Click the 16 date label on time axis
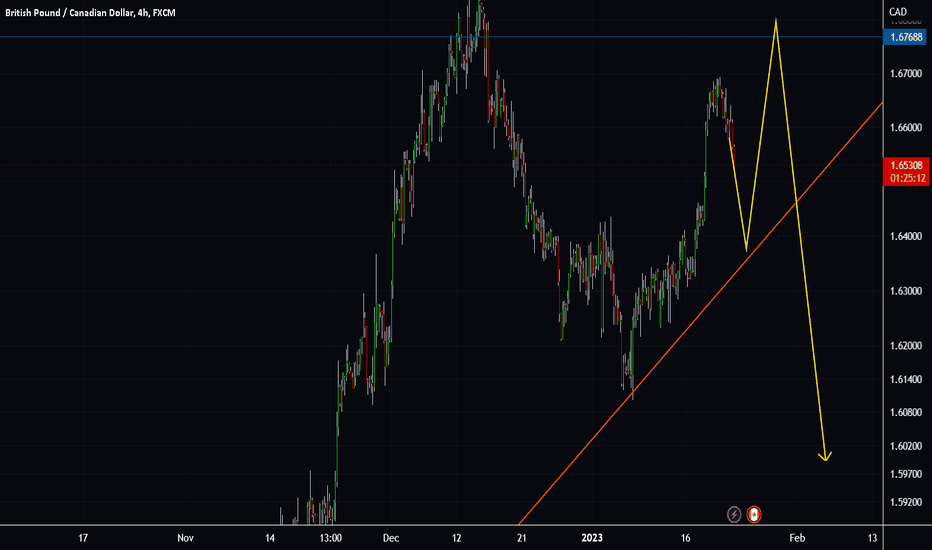The height and width of the screenshot is (550, 932). (x=685, y=538)
